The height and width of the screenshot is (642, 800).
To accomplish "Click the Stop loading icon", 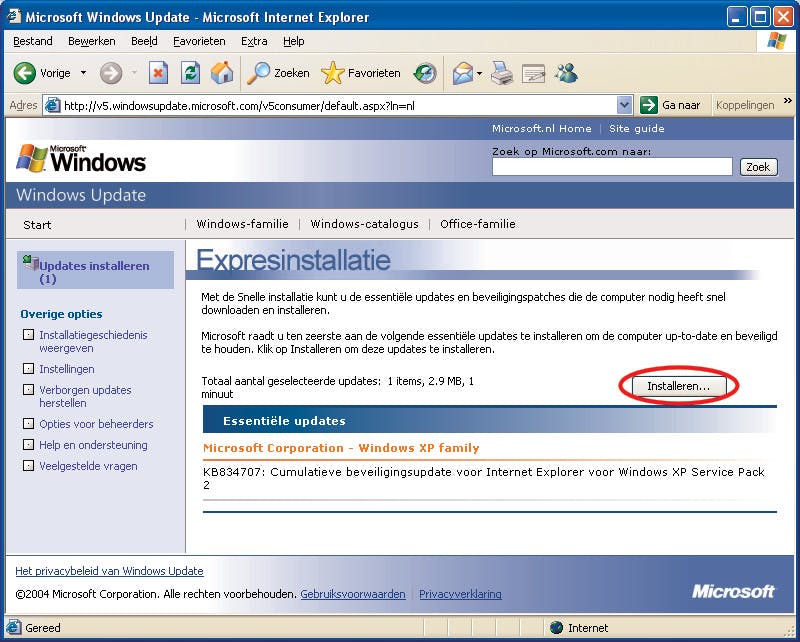I will [x=158, y=73].
